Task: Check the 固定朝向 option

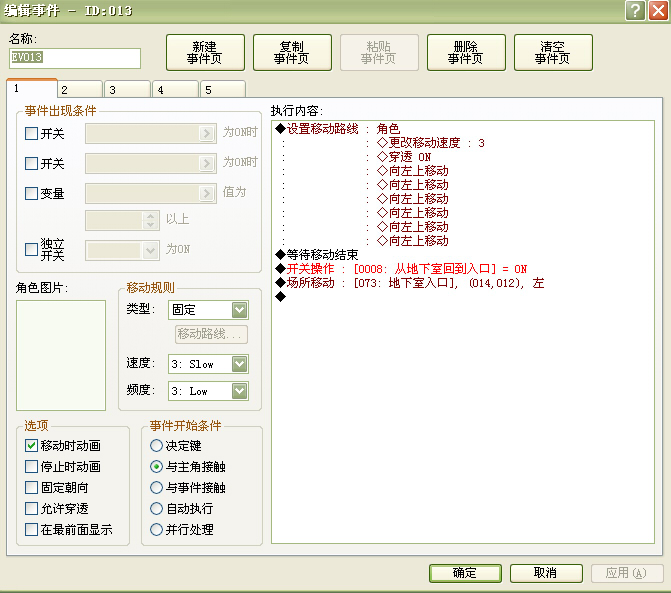Action: [x=31, y=487]
